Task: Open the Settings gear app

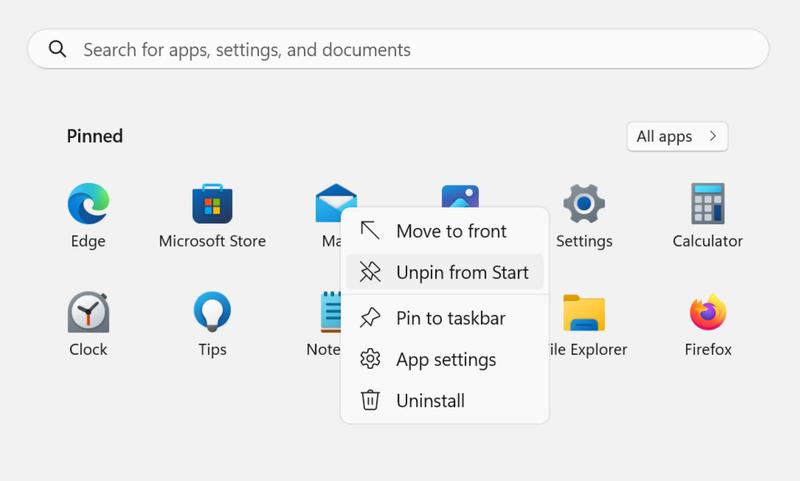Action: (584, 204)
